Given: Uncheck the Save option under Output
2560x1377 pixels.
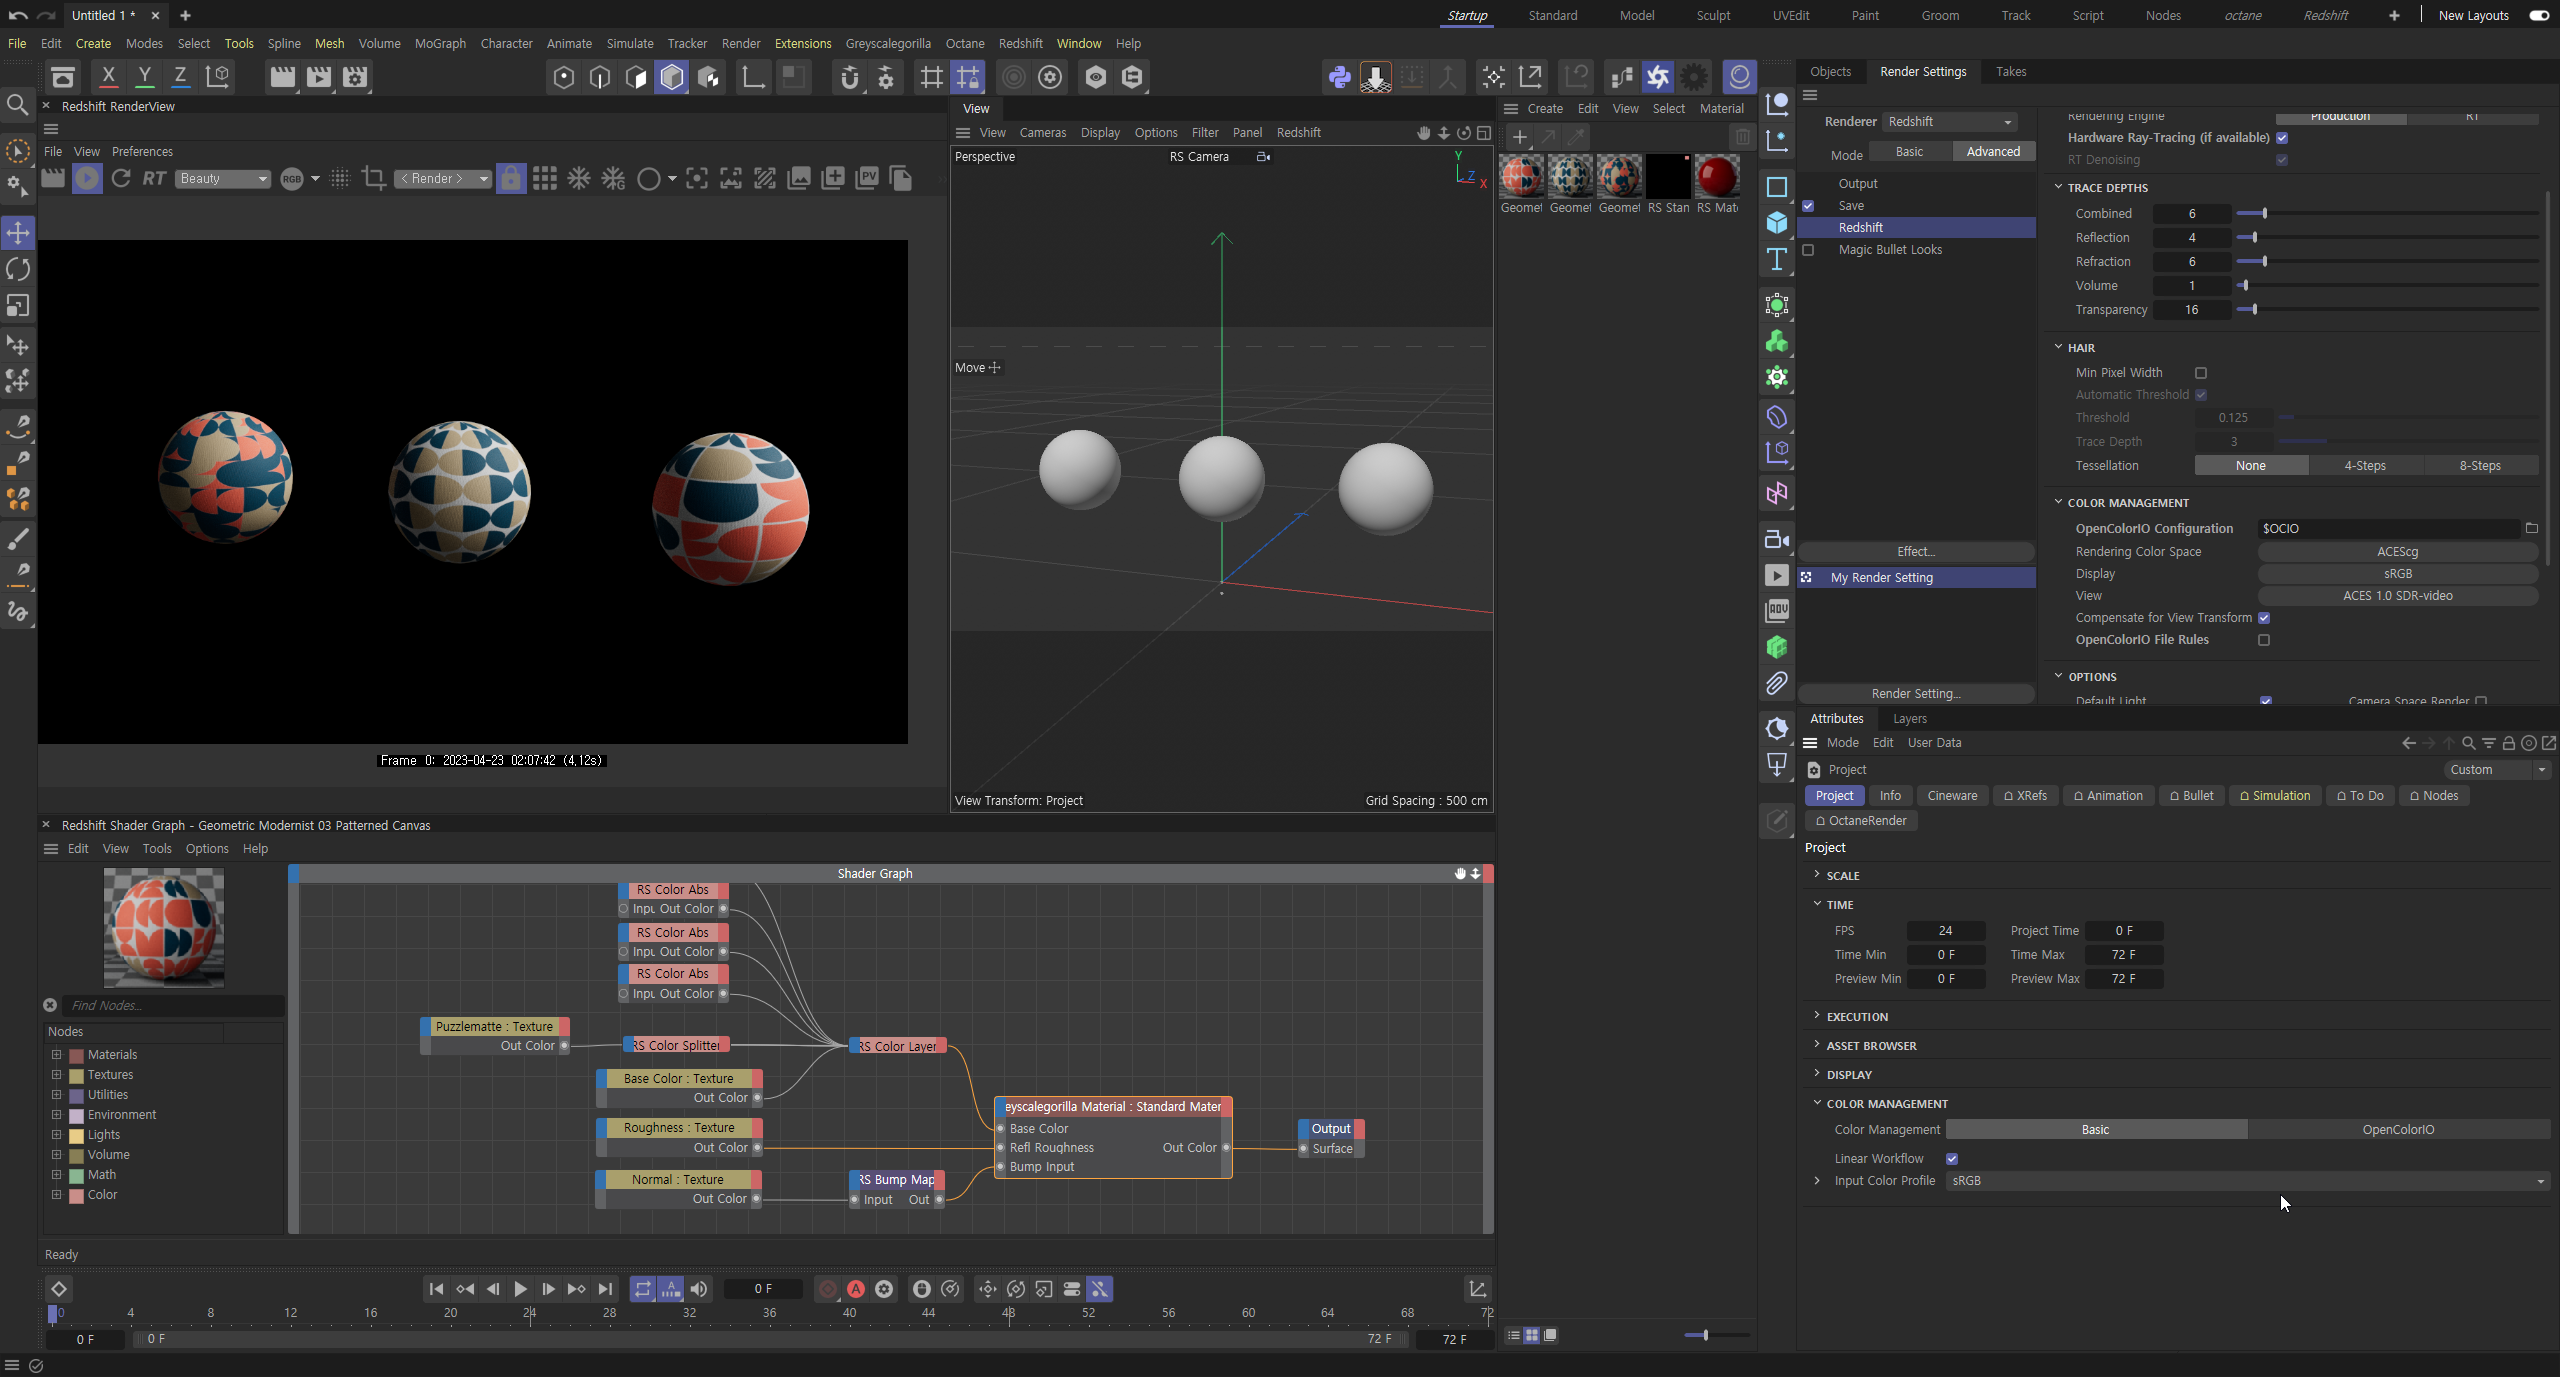Looking at the screenshot, I should (1810, 206).
